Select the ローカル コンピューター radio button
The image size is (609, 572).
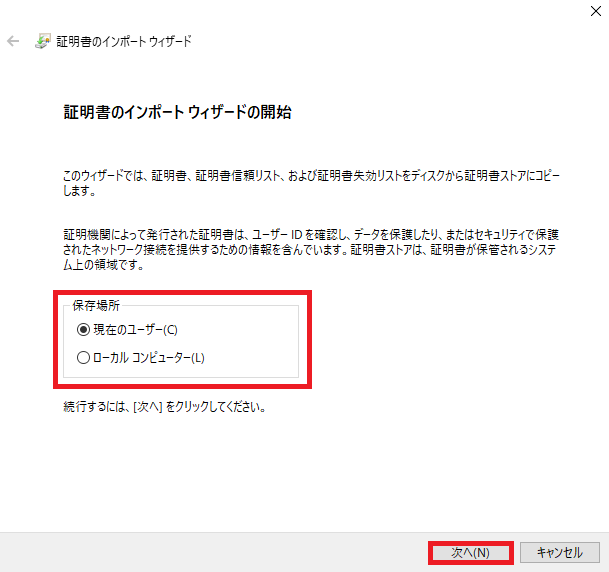[x=83, y=358]
